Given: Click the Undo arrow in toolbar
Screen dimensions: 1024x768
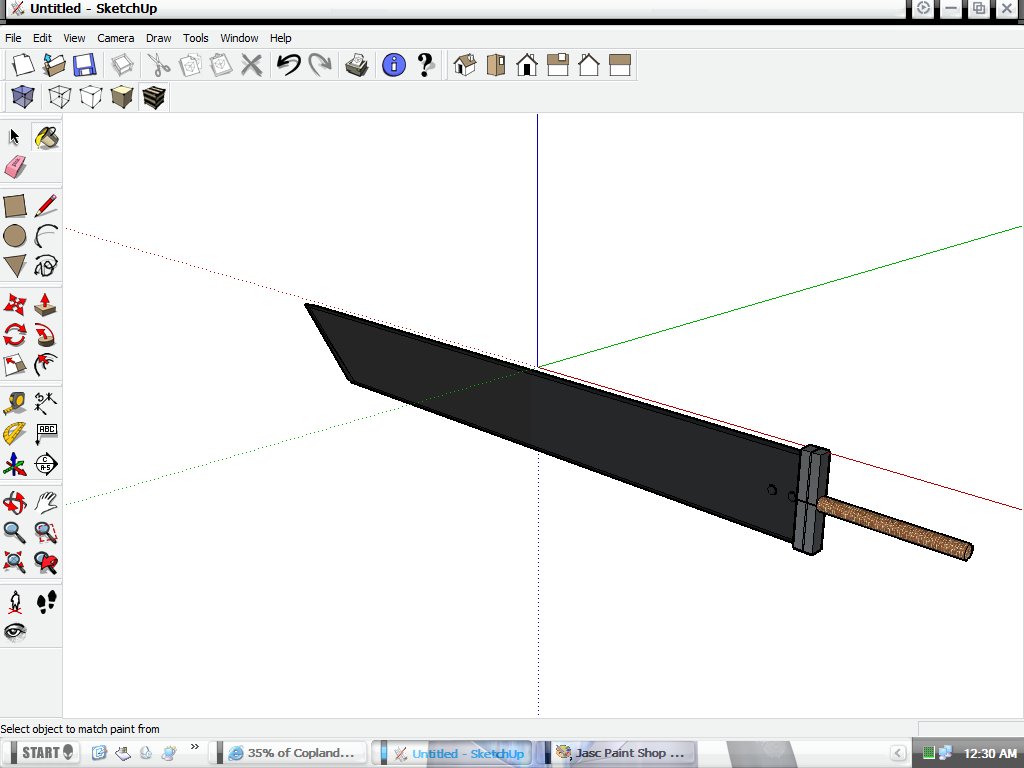Looking at the screenshot, I should 288,66.
